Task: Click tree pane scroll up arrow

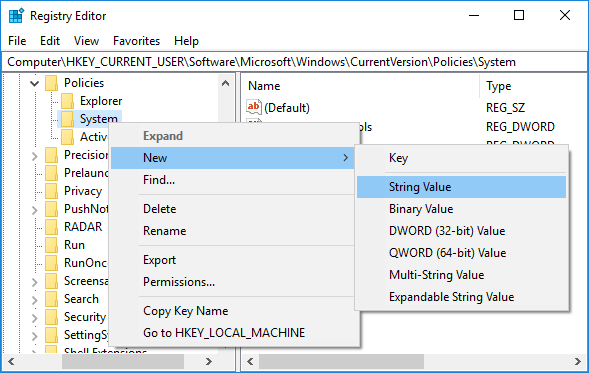Action: click(x=225, y=83)
